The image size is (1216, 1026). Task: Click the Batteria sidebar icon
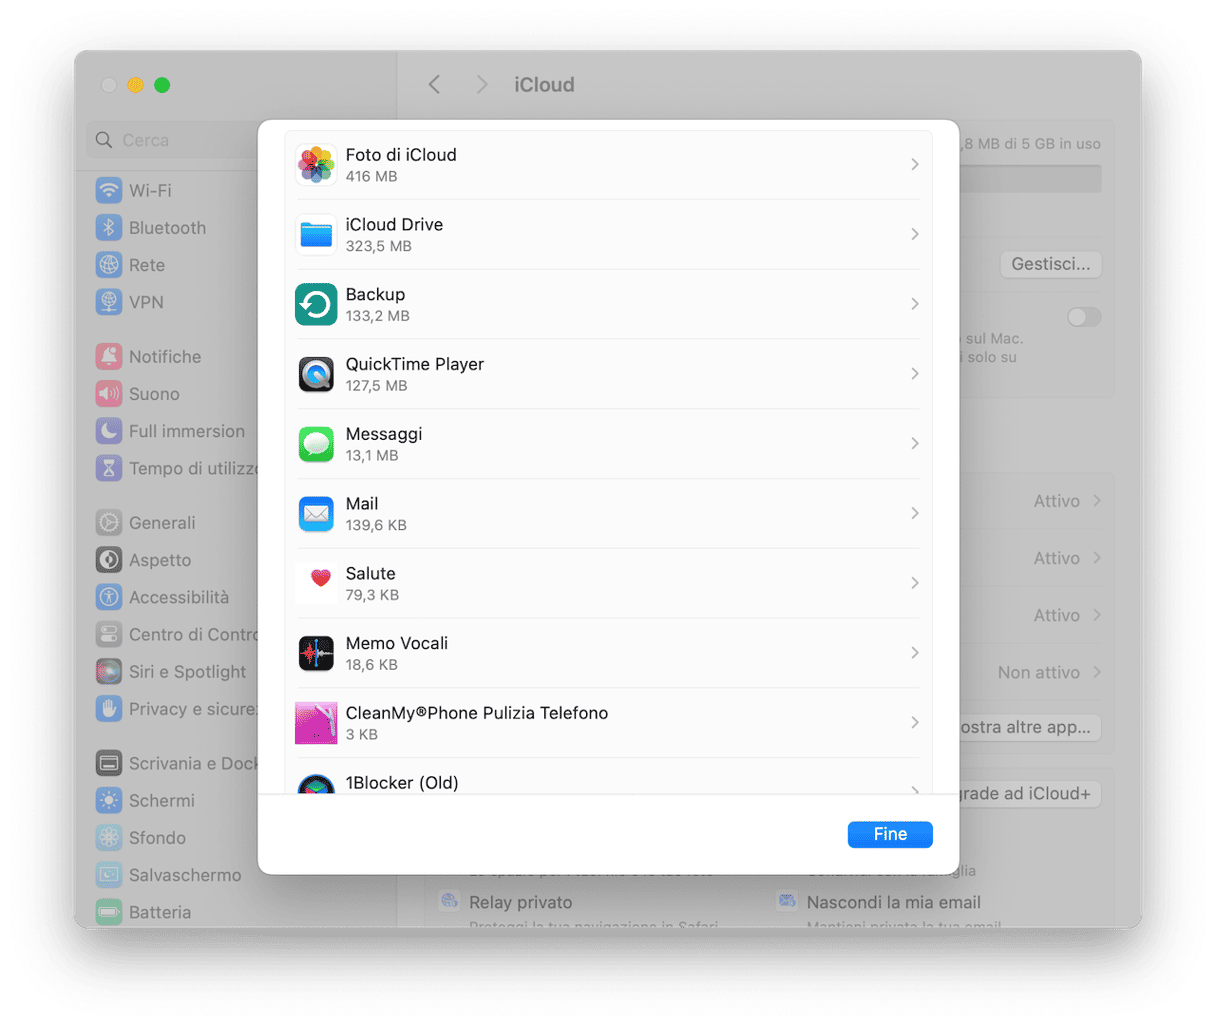click(109, 912)
